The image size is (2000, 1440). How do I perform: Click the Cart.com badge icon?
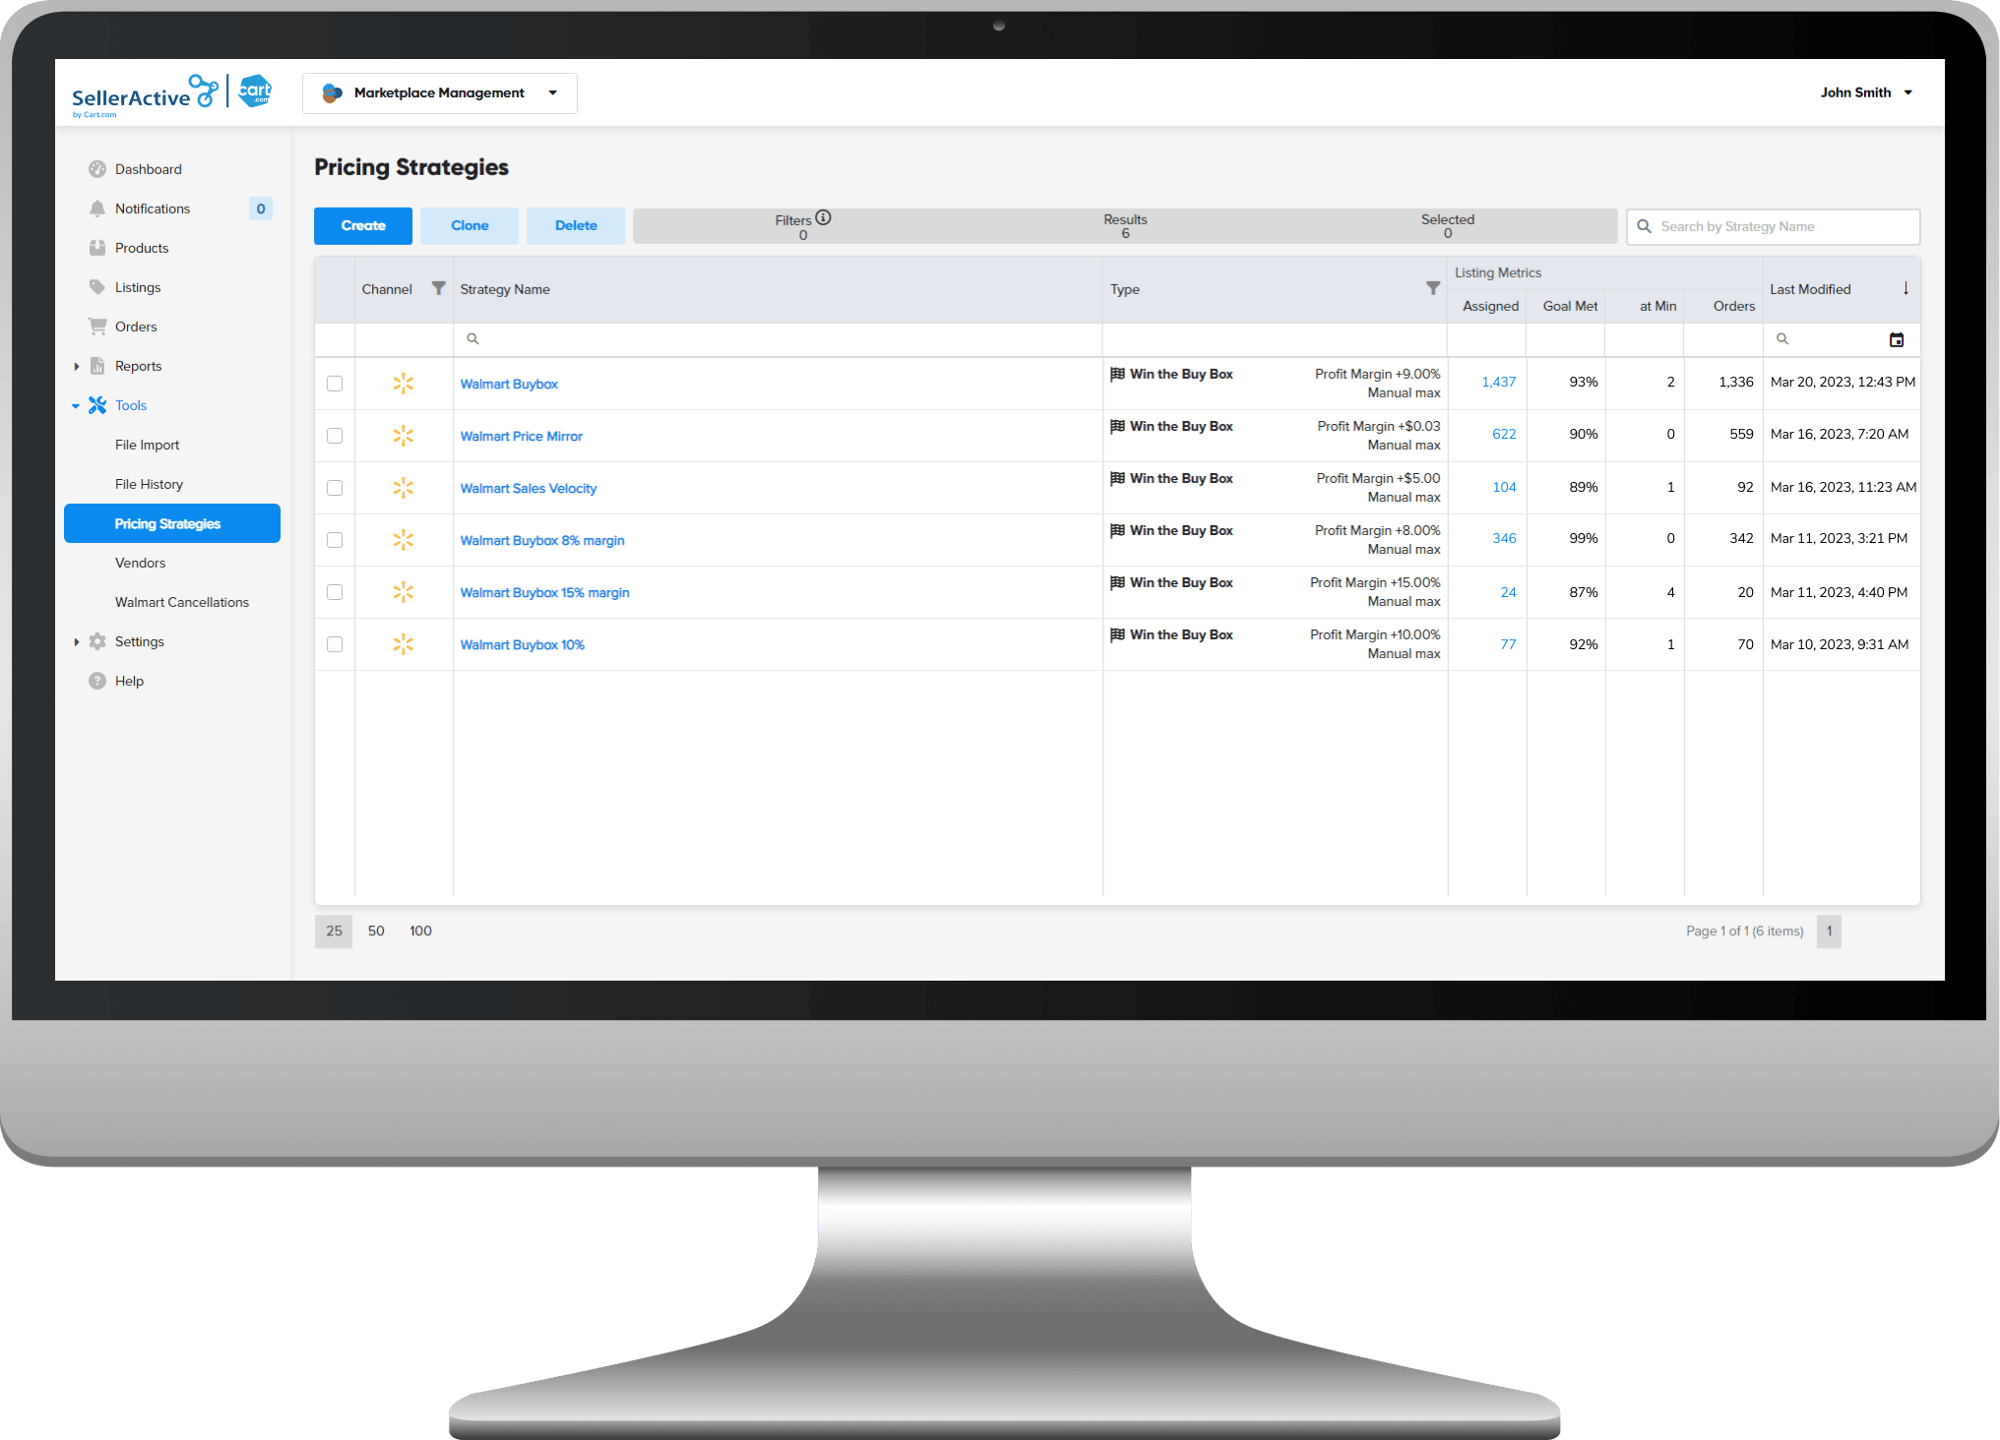point(255,91)
